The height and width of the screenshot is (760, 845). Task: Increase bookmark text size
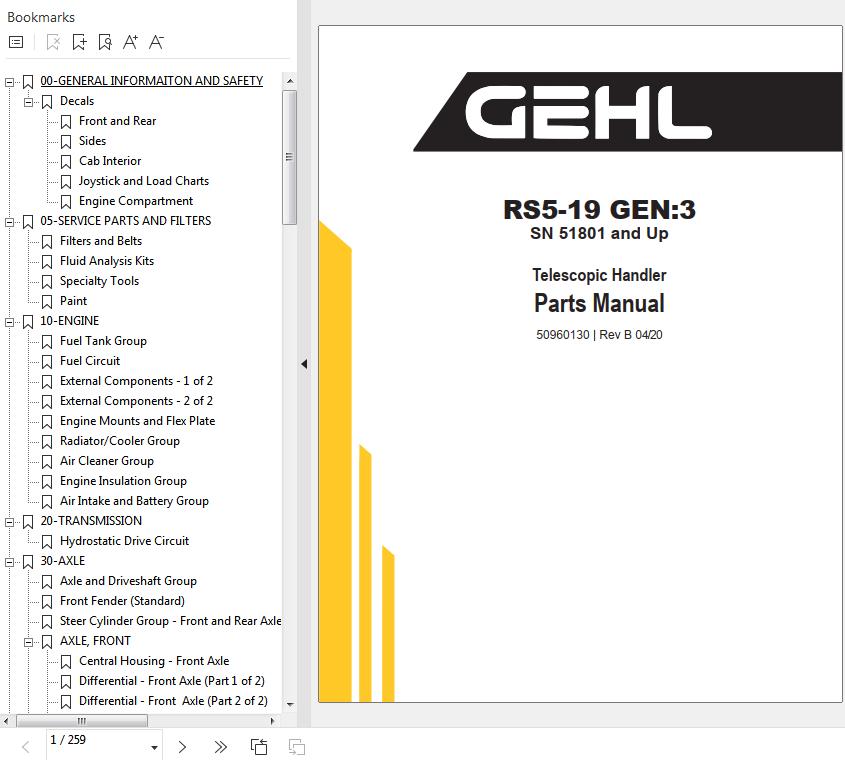[x=130, y=42]
